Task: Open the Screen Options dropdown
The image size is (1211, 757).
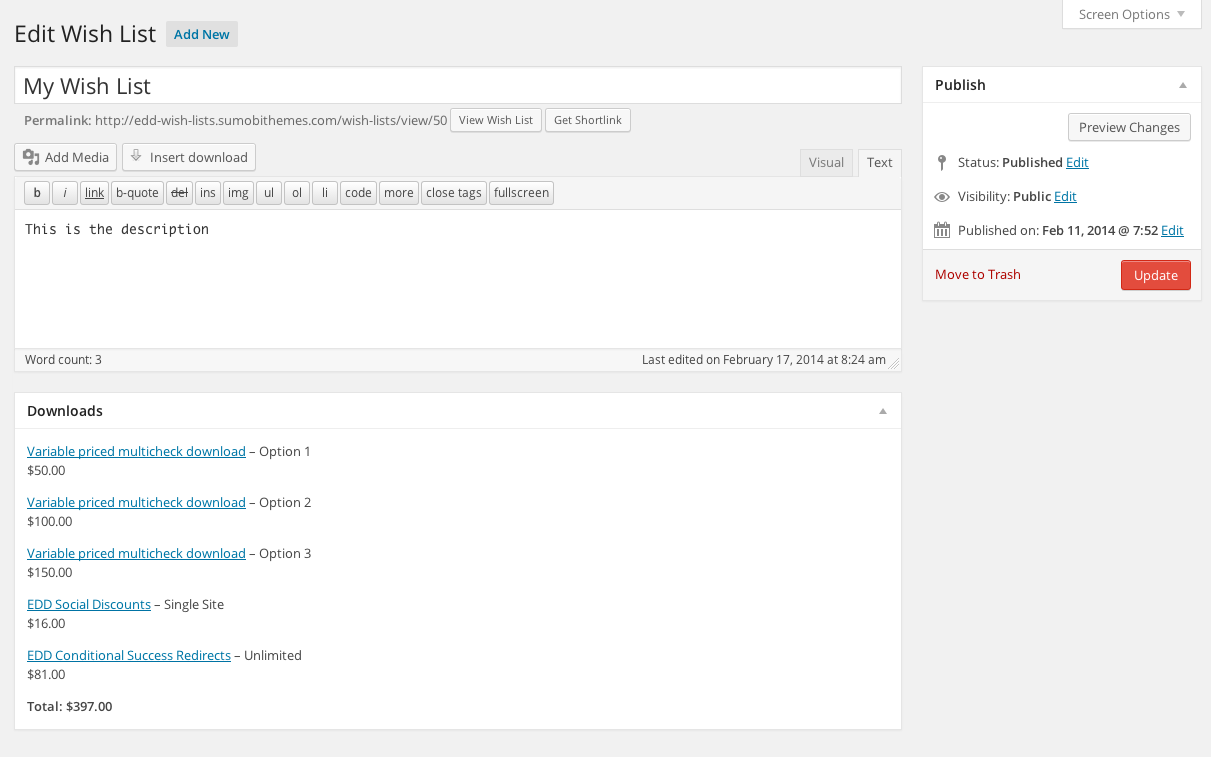Action: [x=1131, y=14]
